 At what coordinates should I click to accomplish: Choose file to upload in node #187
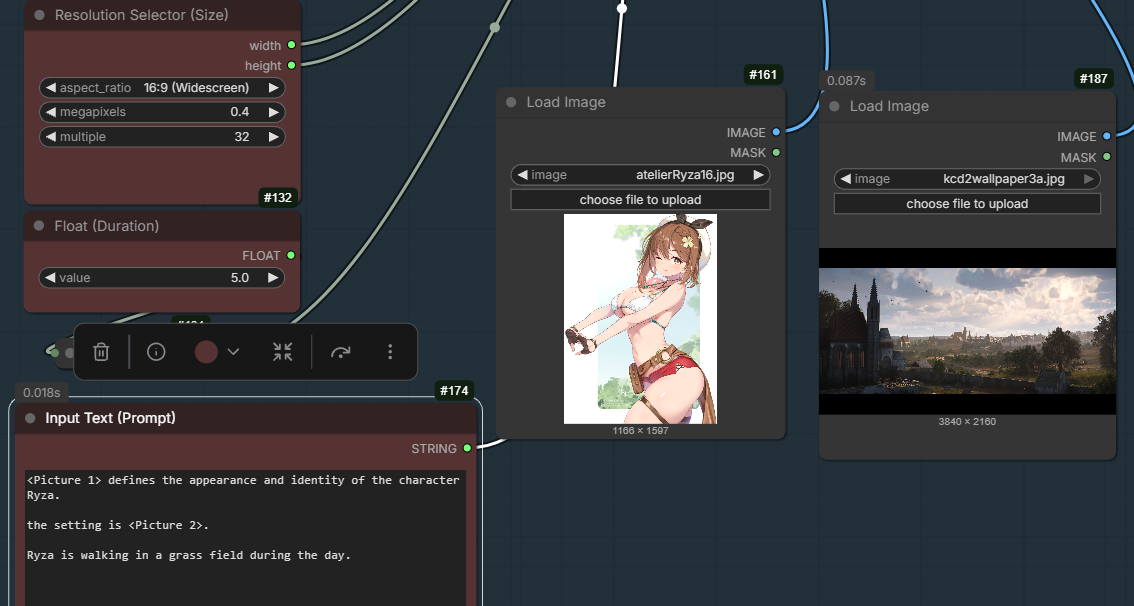967,204
